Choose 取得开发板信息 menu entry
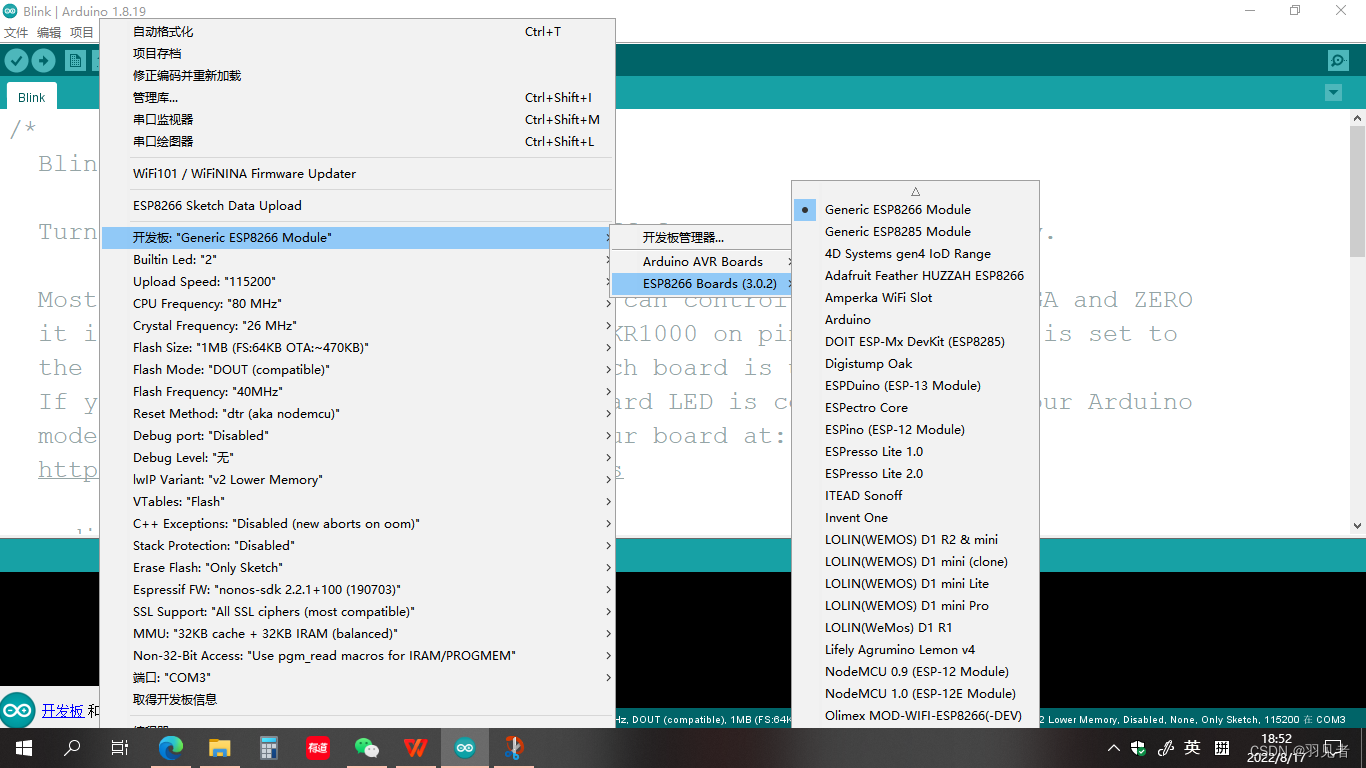The image size is (1366, 768). pos(358,700)
